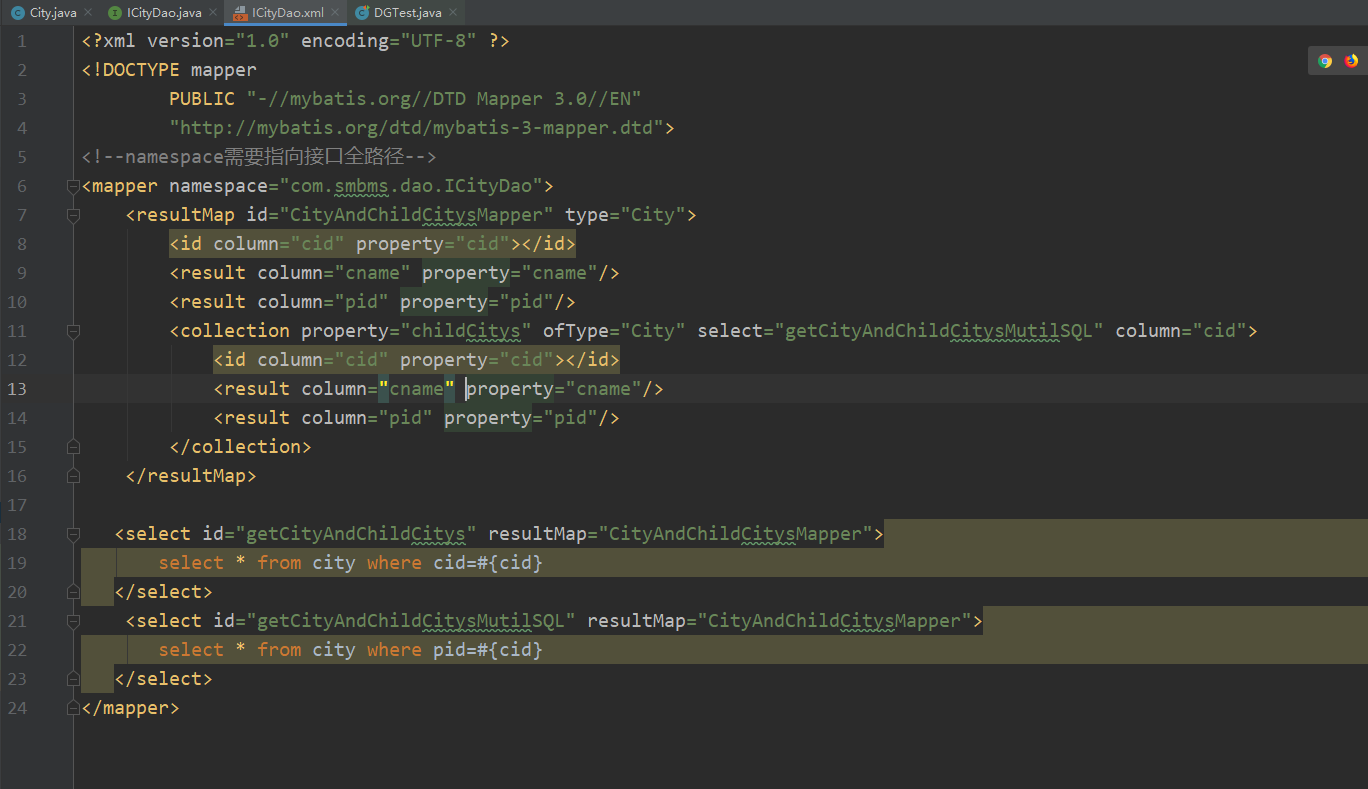This screenshot has width=1368, height=789.
Task: Click "where cid=#{cid}" in line 19 query
Action: (x=455, y=563)
